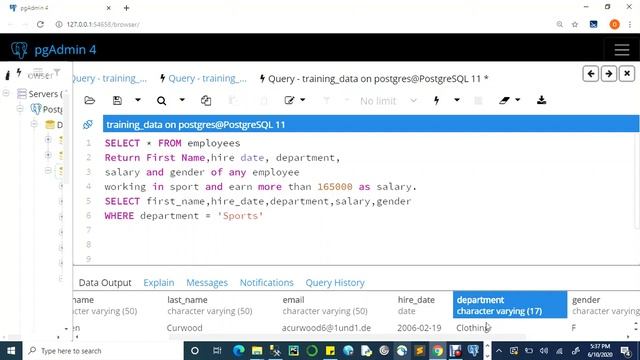This screenshot has height=360, width=640.
Task: Click the Windows Start button
Action: [x=11, y=351]
